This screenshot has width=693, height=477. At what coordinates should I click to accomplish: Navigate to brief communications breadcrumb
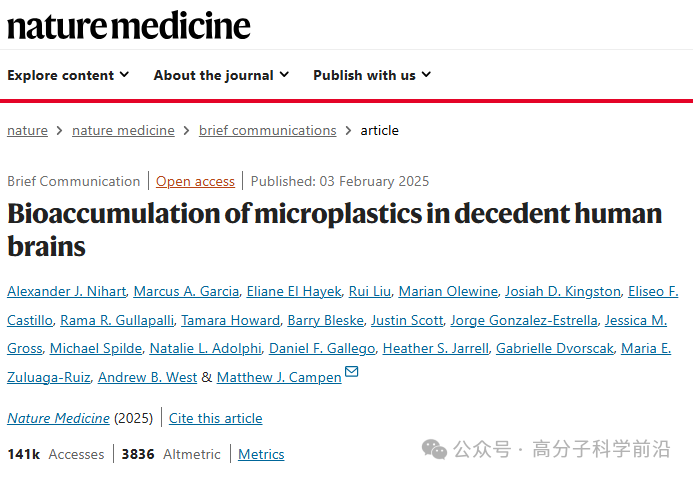tap(267, 130)
